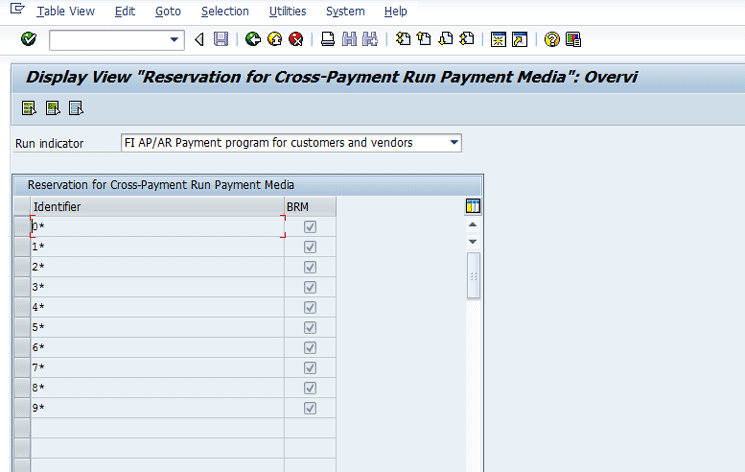Image resolution: width=745 pixels, height=472 pixels.
Task: Toggle BRM checkbox for identifier 0*
Action: 310,227
